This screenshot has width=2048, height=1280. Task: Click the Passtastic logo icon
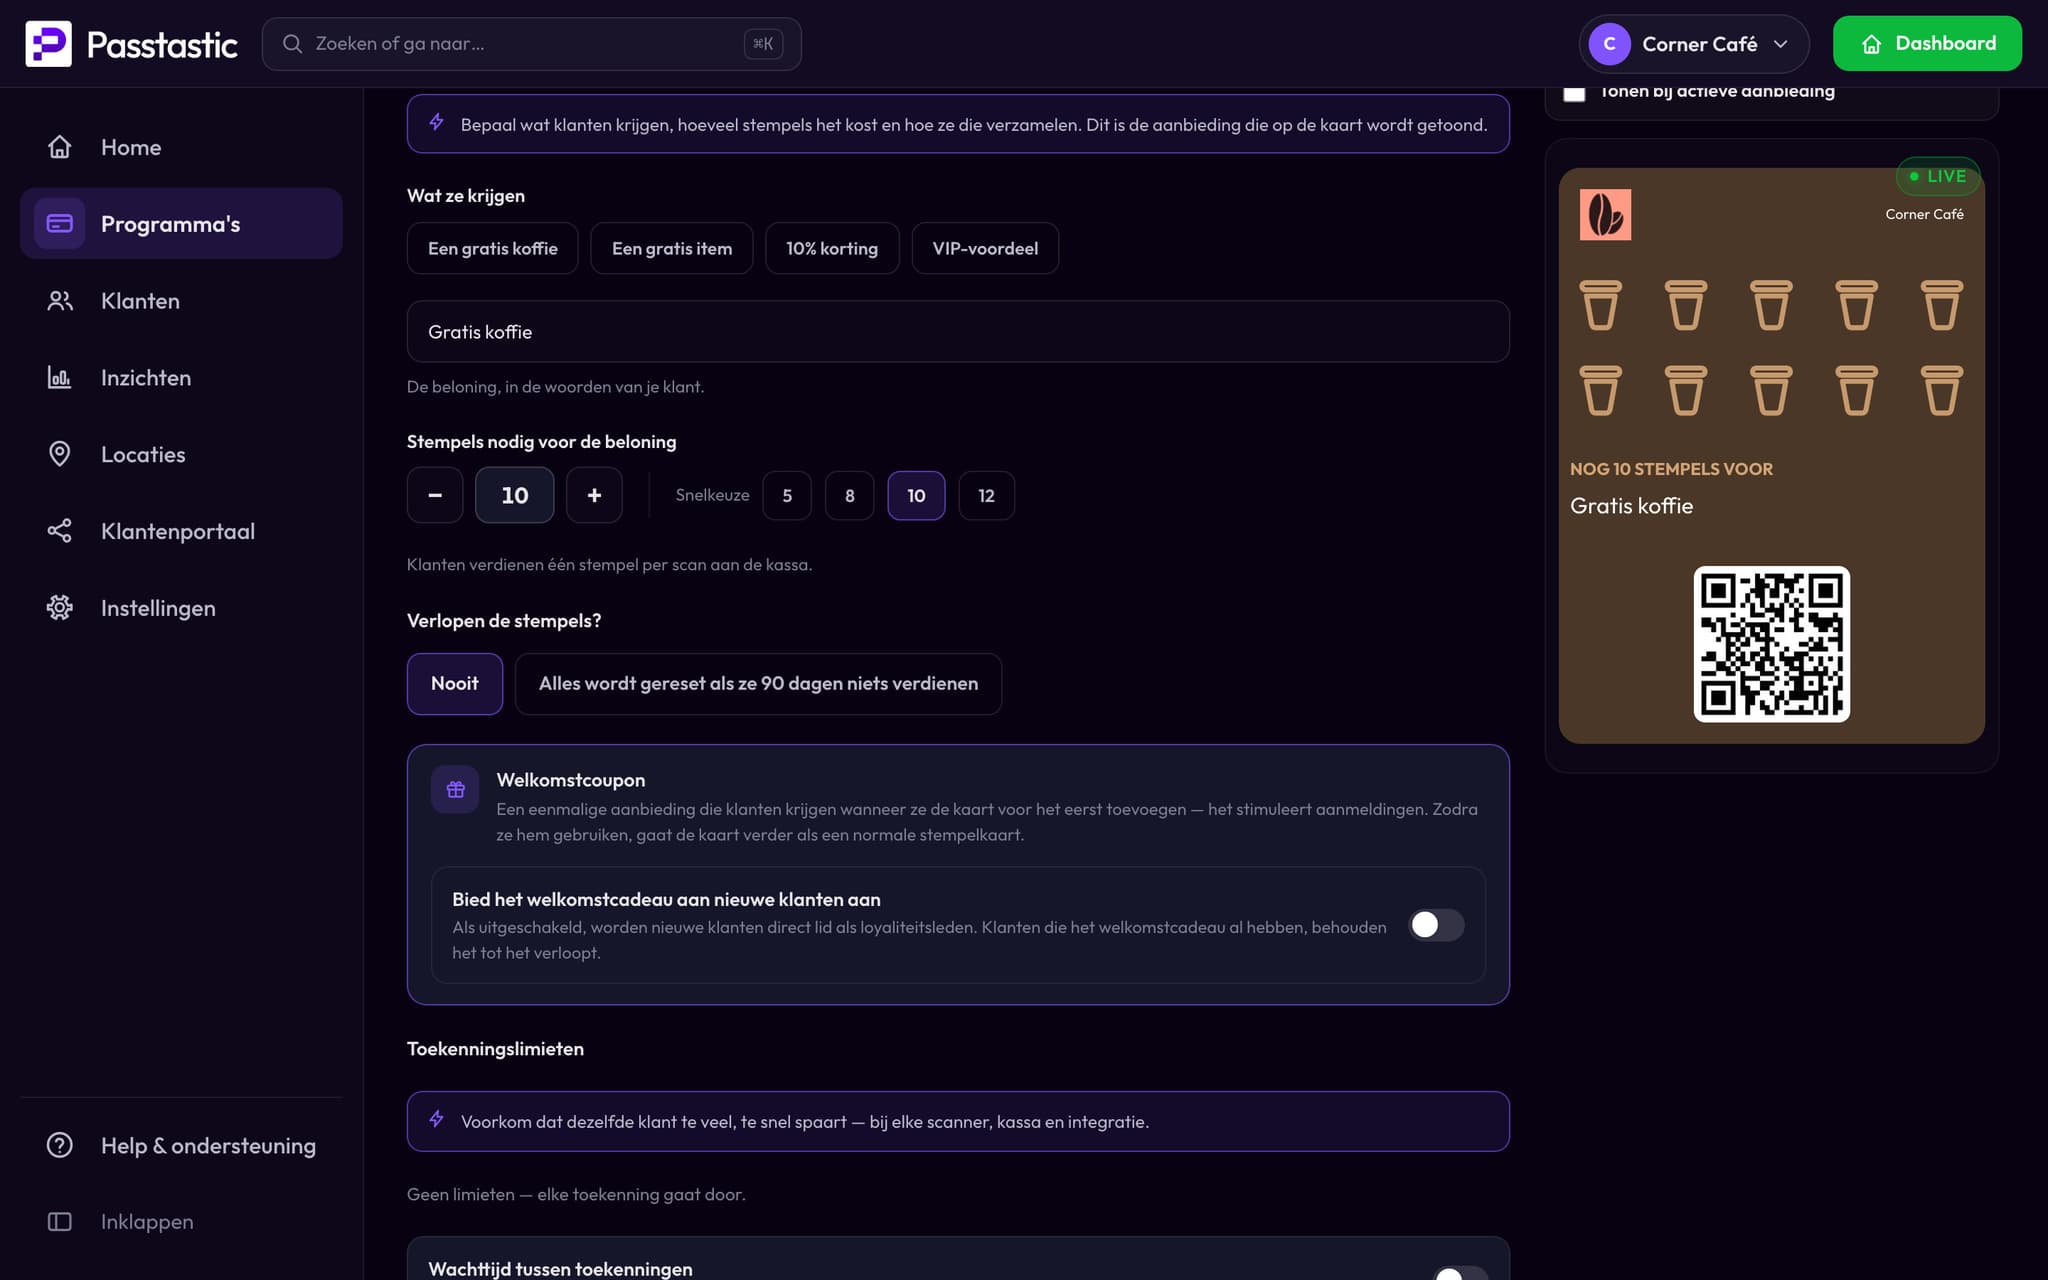pos(48,44)
